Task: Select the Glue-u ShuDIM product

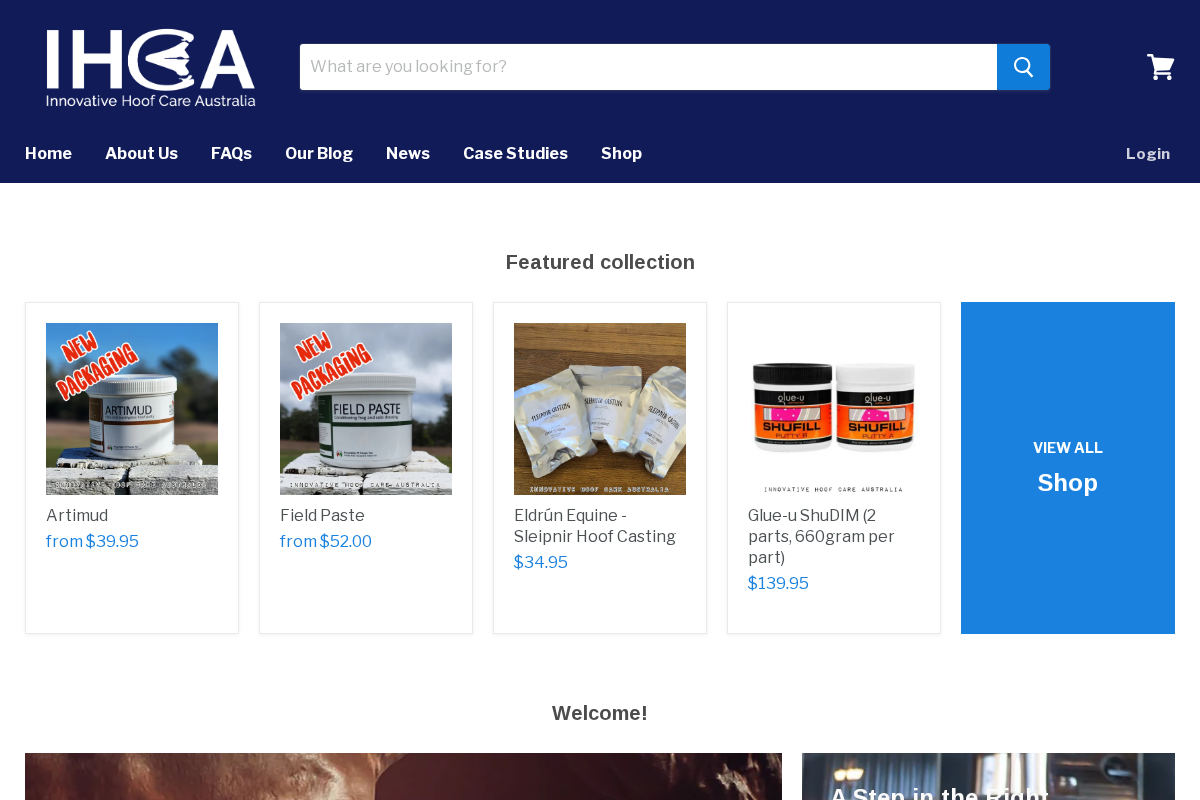Action: pyautogui.click(x=821, y=536)
